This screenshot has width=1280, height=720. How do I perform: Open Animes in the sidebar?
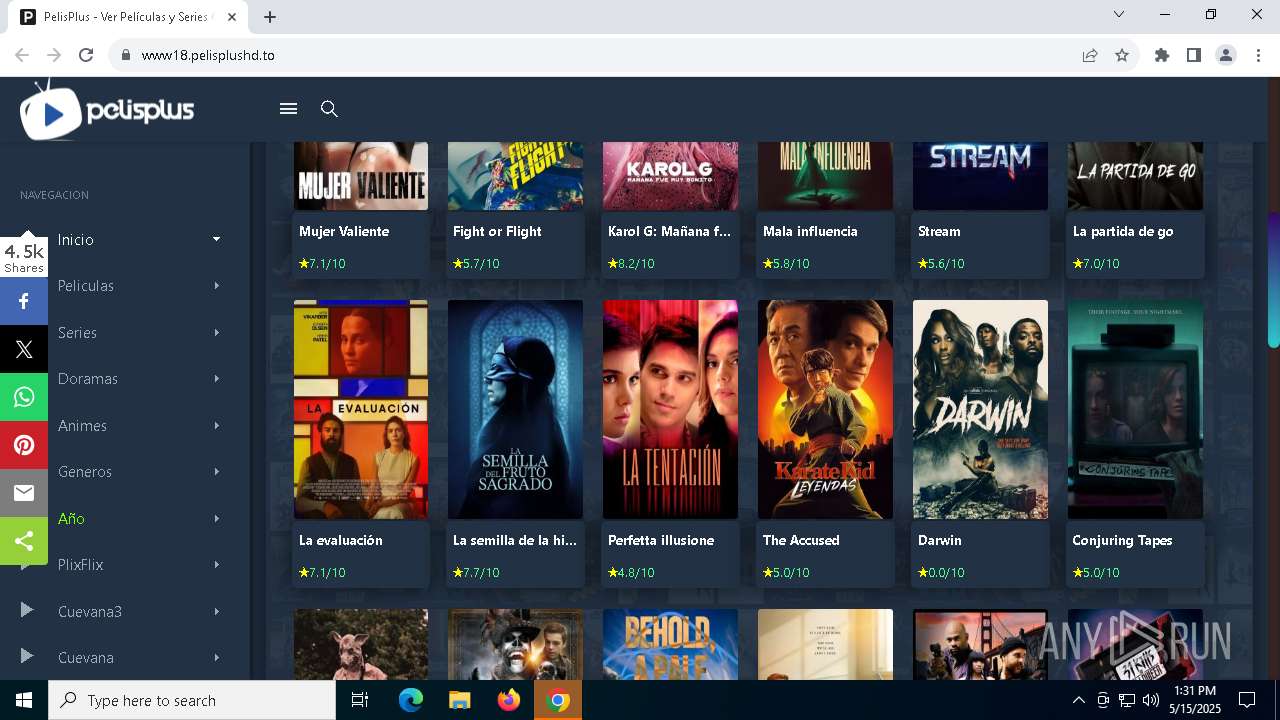82,425
